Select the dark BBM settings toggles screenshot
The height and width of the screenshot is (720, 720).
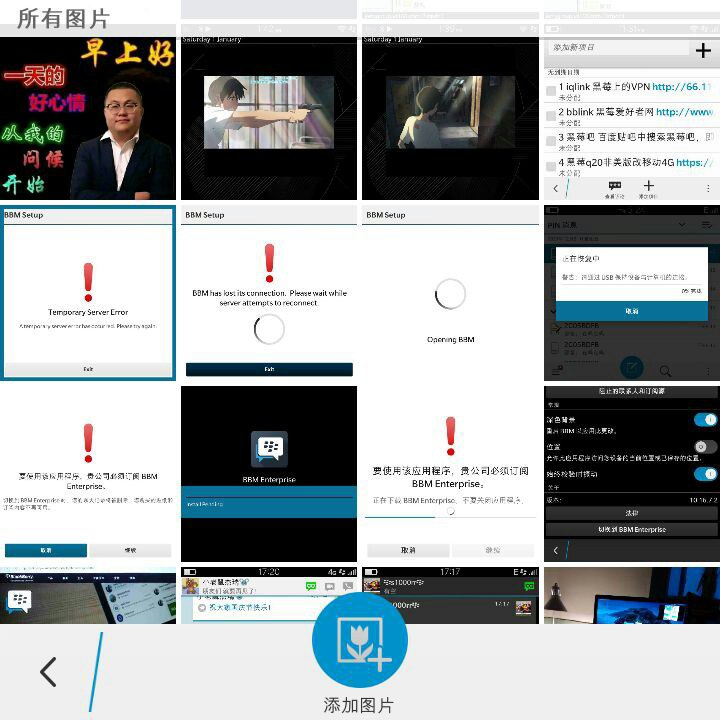632,474
